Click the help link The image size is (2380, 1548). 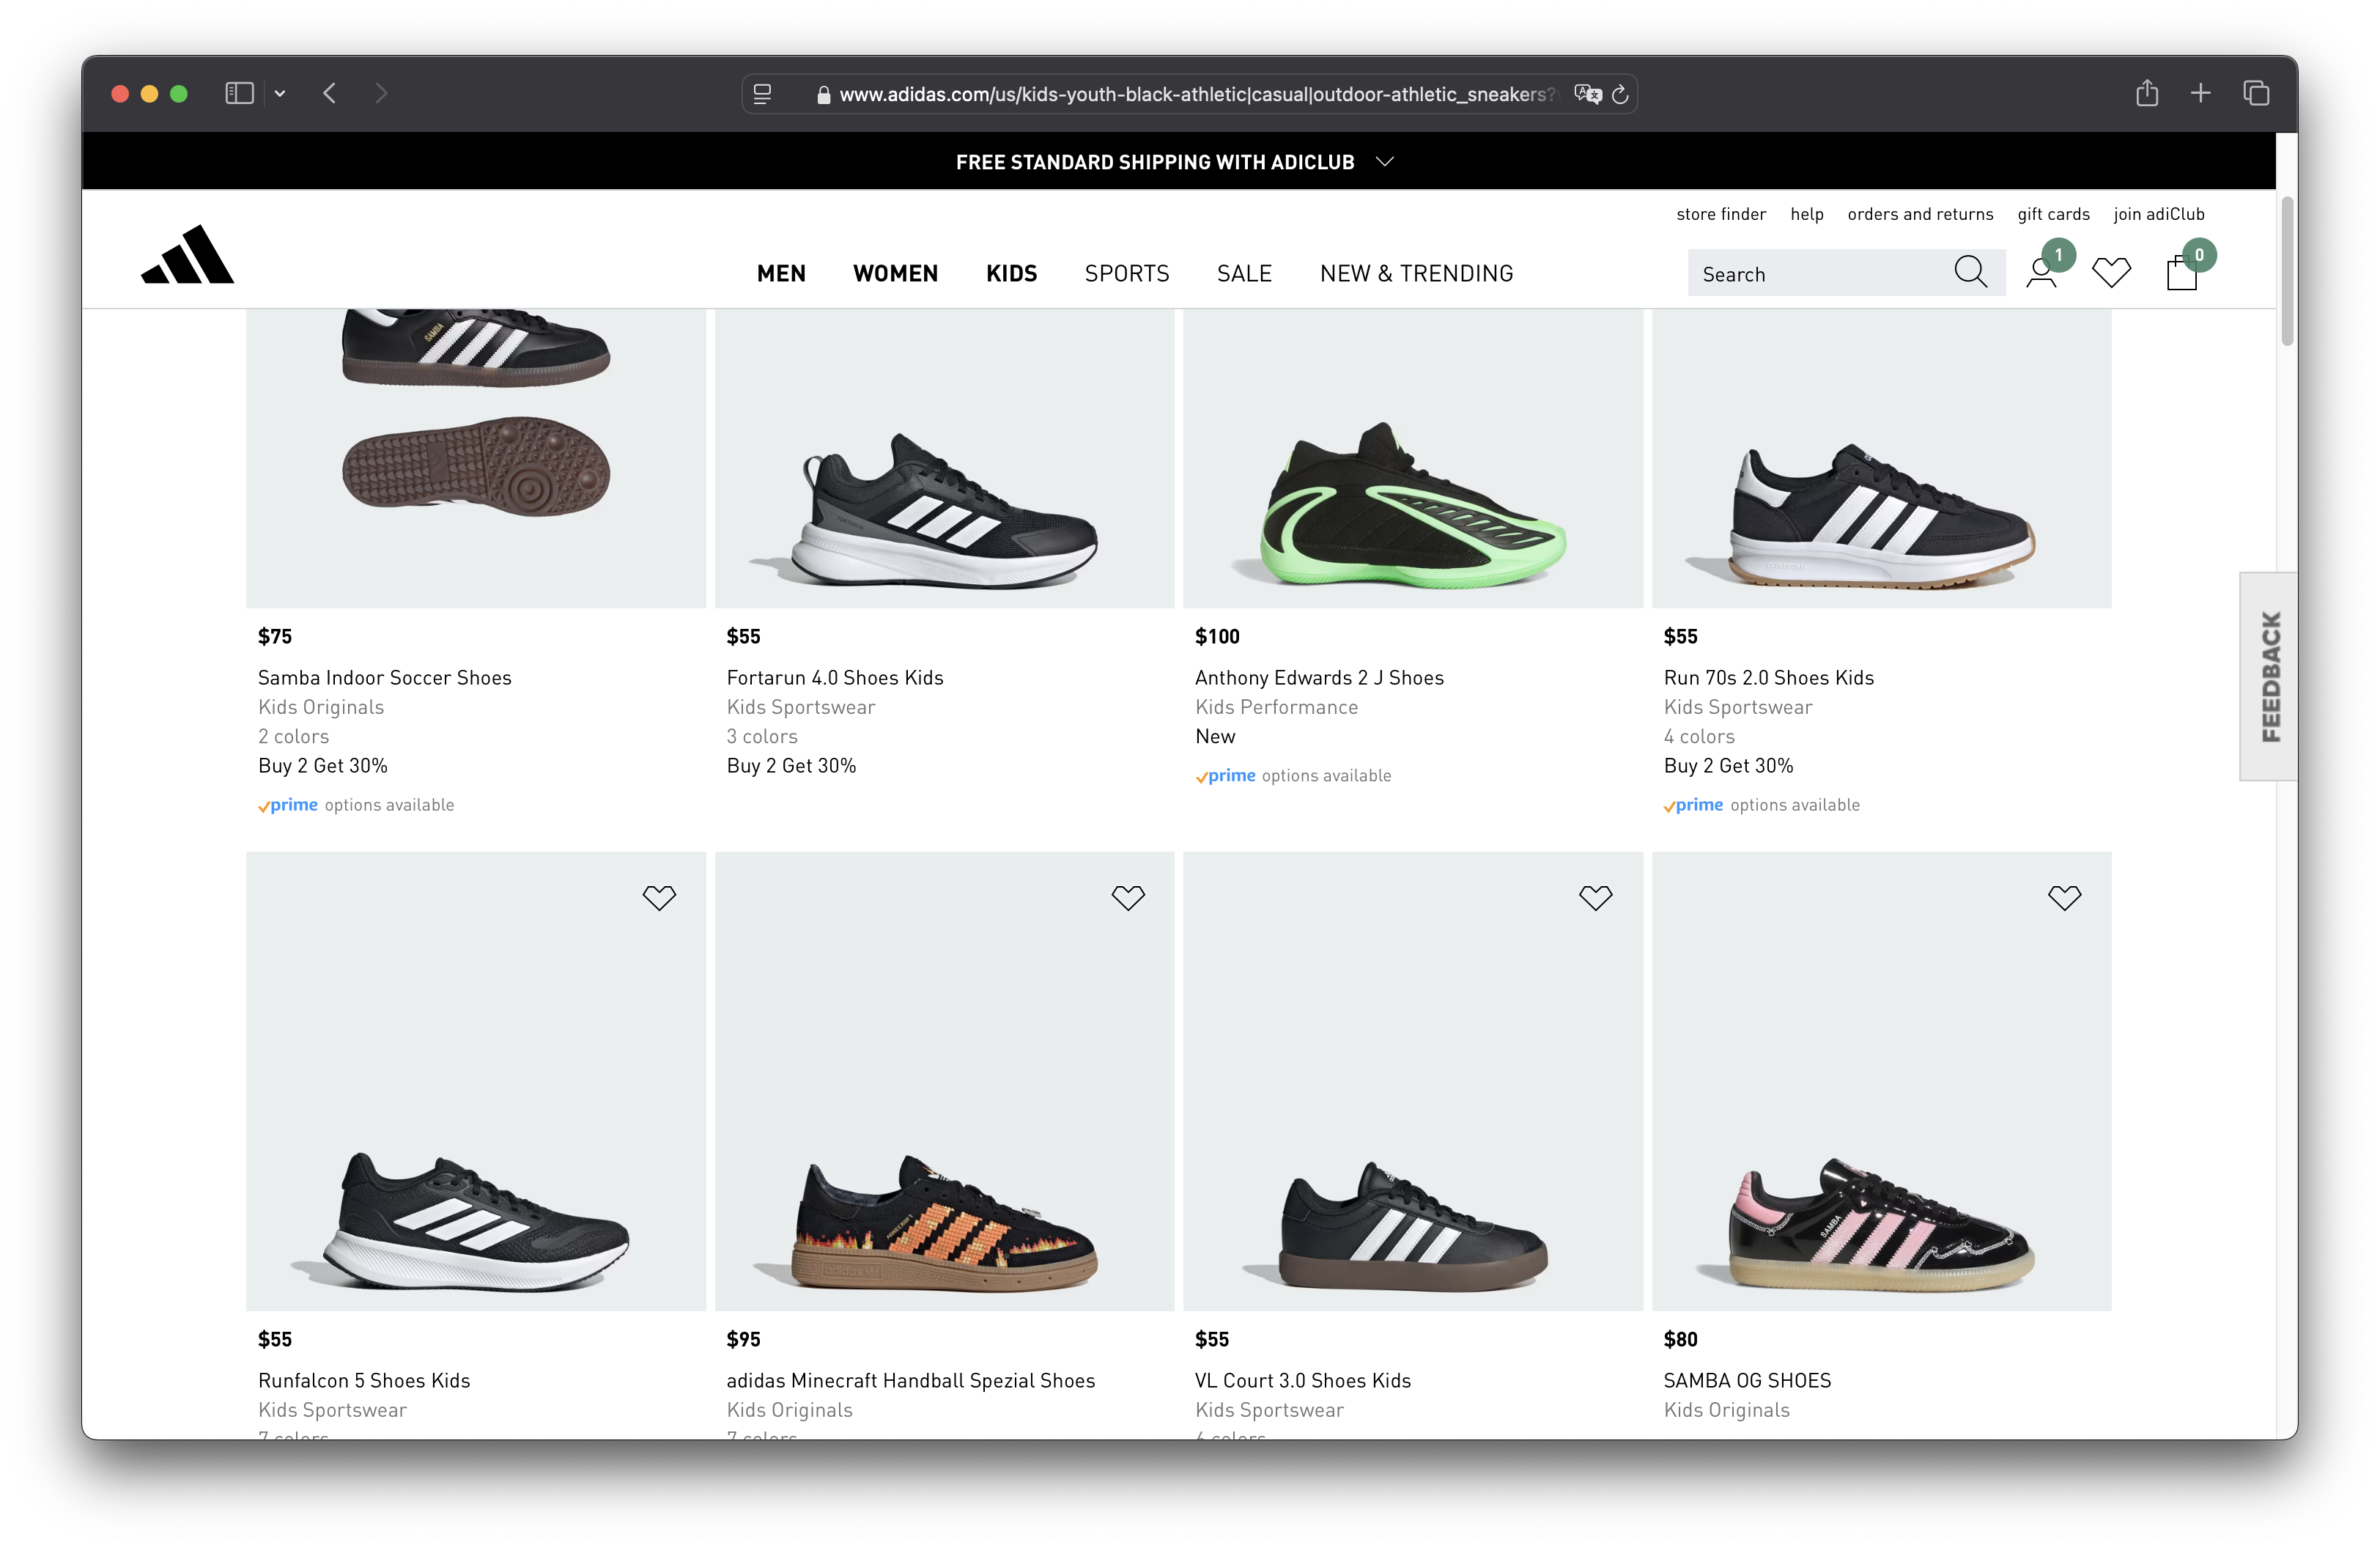1806,214
